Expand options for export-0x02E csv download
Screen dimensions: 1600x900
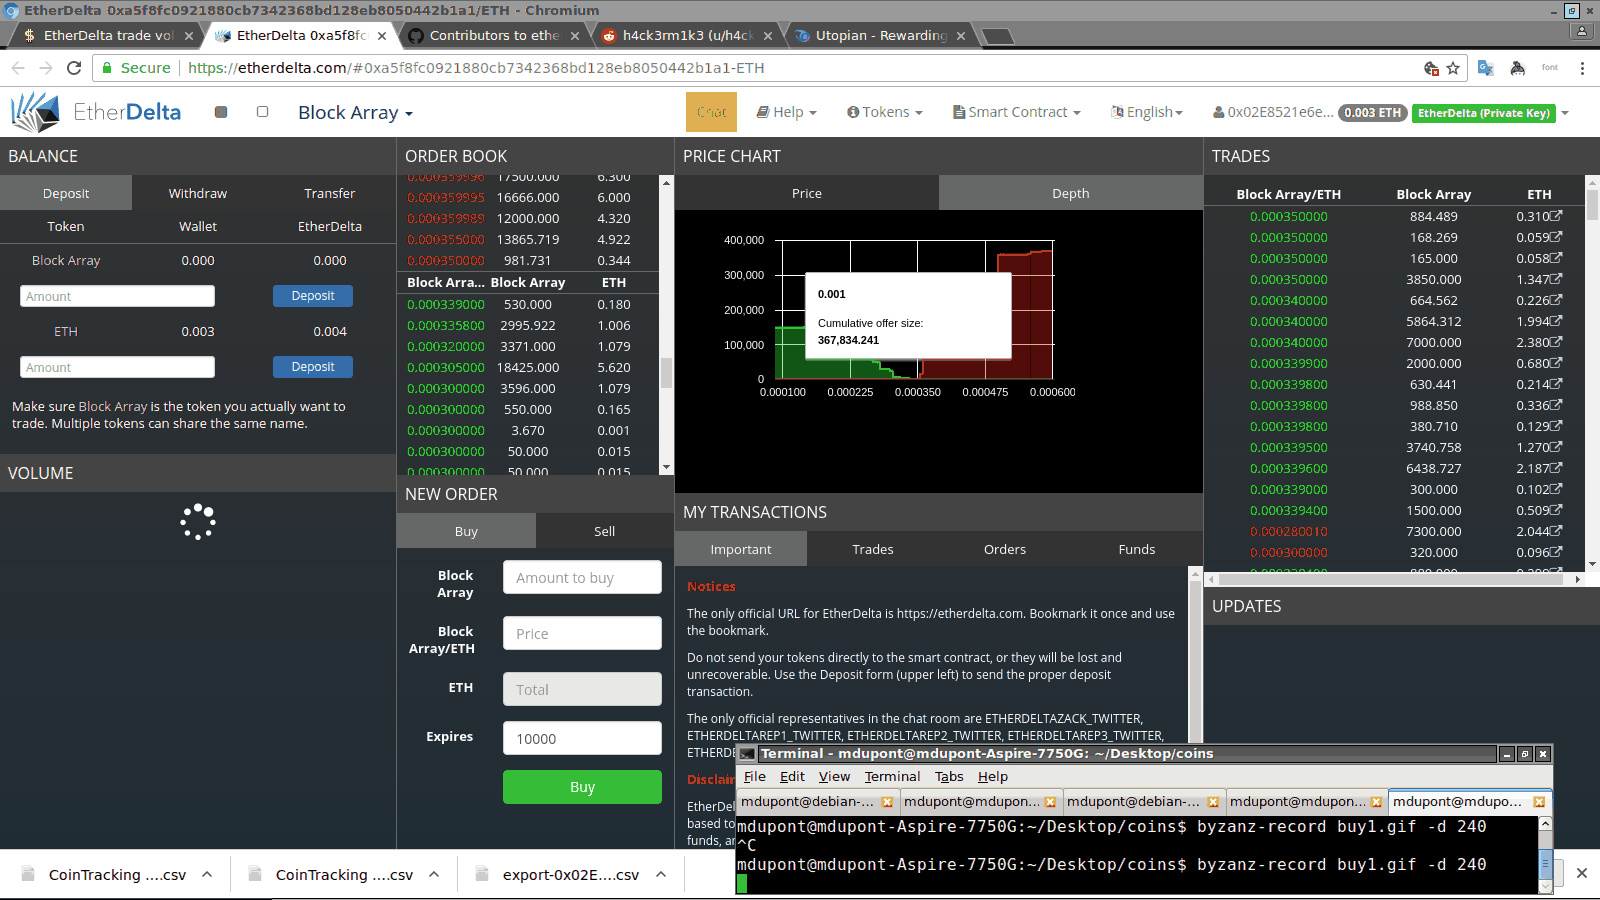click(661, 874)
